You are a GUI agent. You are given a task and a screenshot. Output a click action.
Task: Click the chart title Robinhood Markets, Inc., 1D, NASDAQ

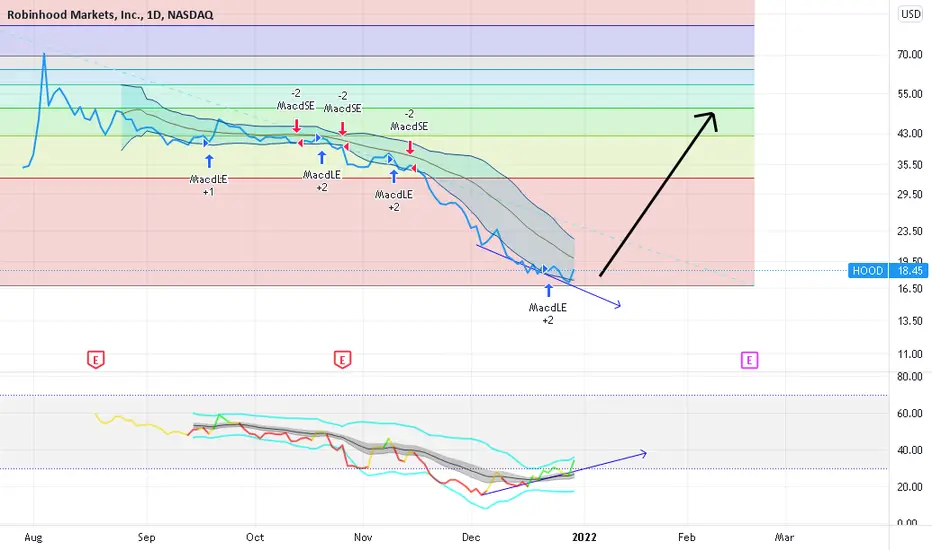pyautogui.click(x=110, y=15)
